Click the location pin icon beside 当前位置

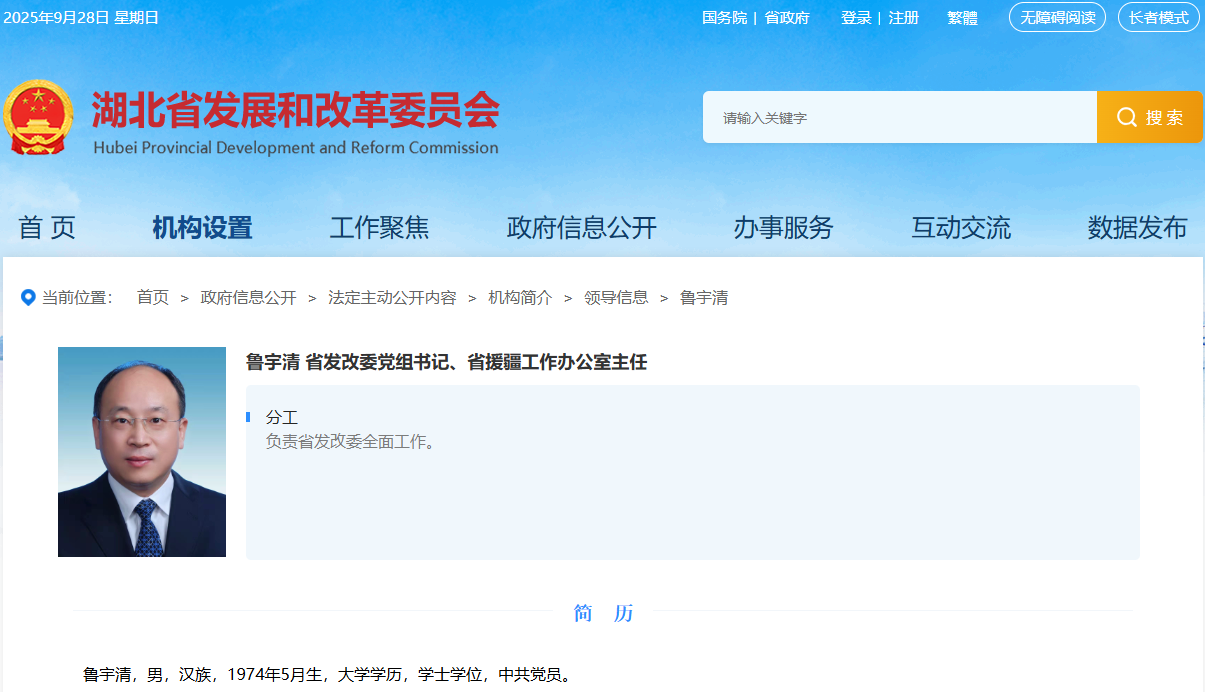28,297
